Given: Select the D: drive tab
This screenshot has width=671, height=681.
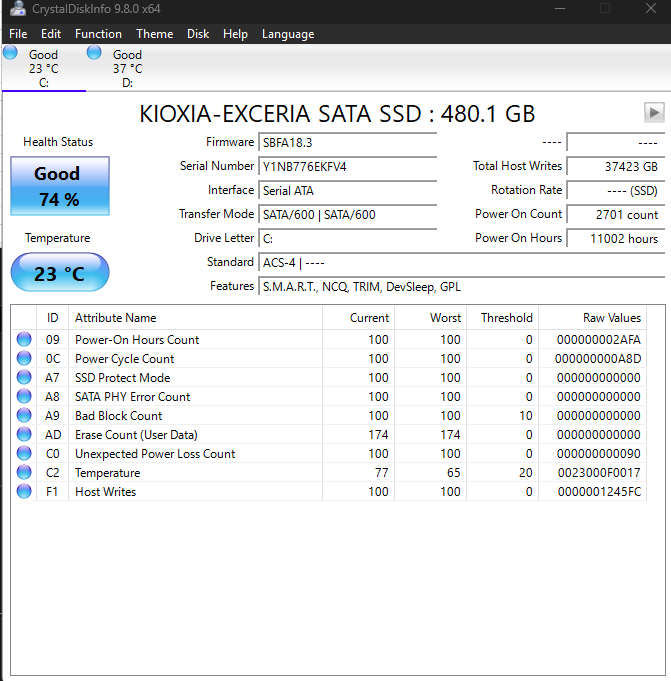Looking at the screenshot, I should pos(127,68).
